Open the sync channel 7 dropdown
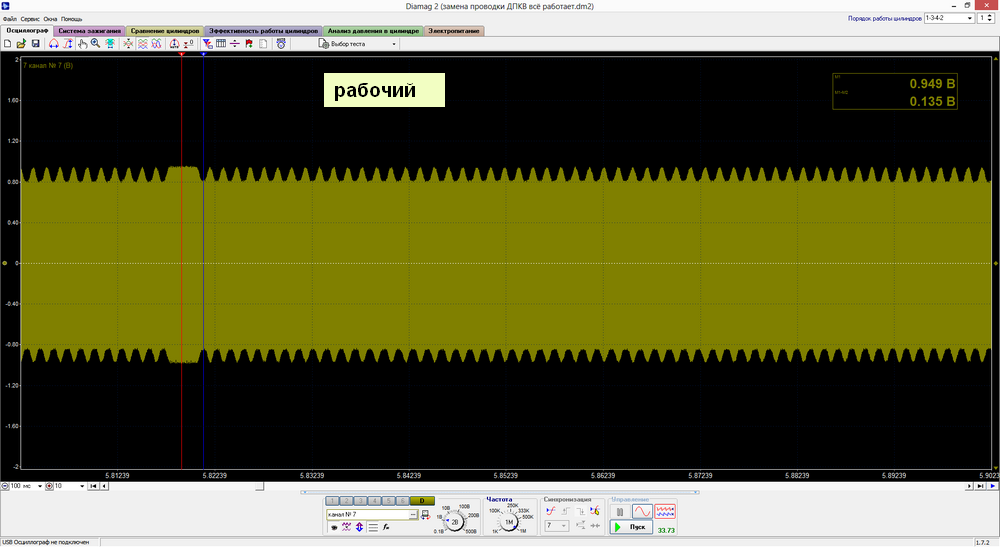1000x547 pixels. tap(557, 526)
